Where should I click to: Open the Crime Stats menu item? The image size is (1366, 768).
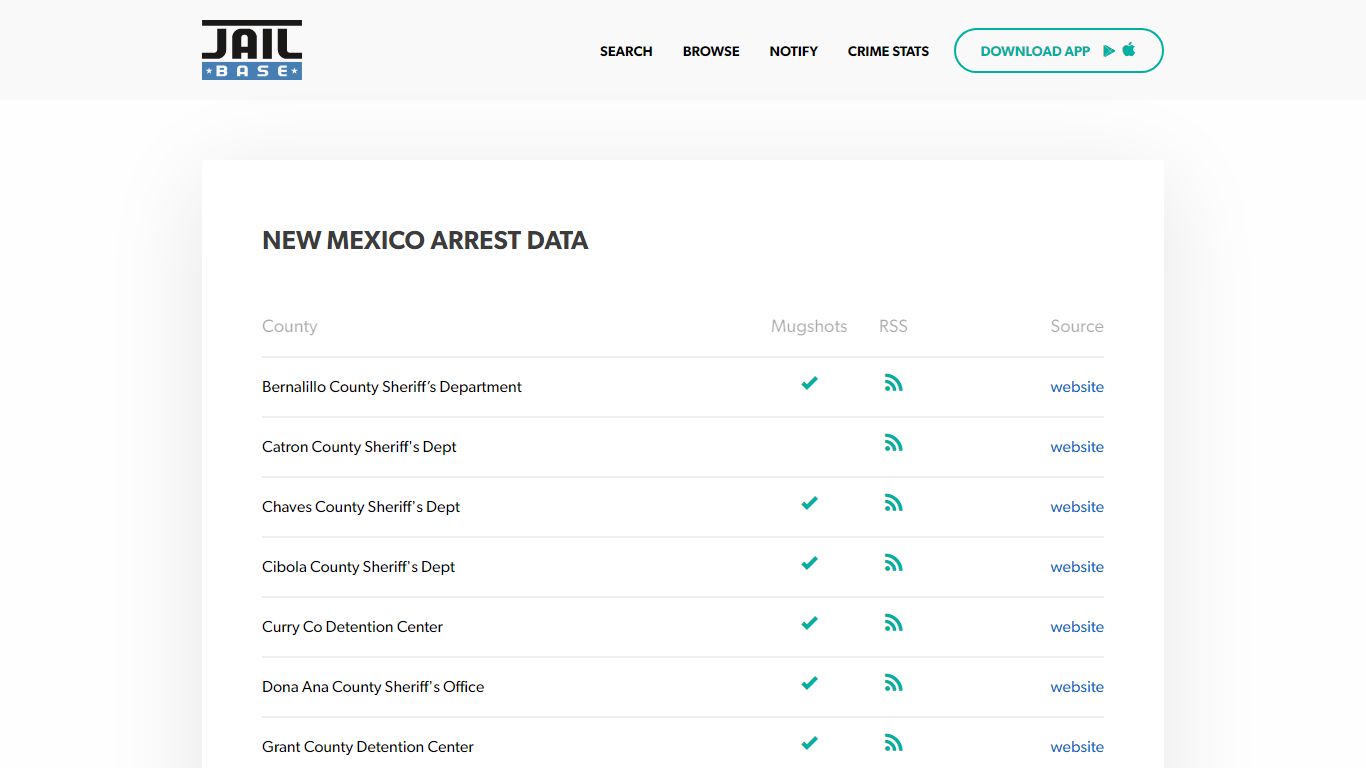click(888, 51)
